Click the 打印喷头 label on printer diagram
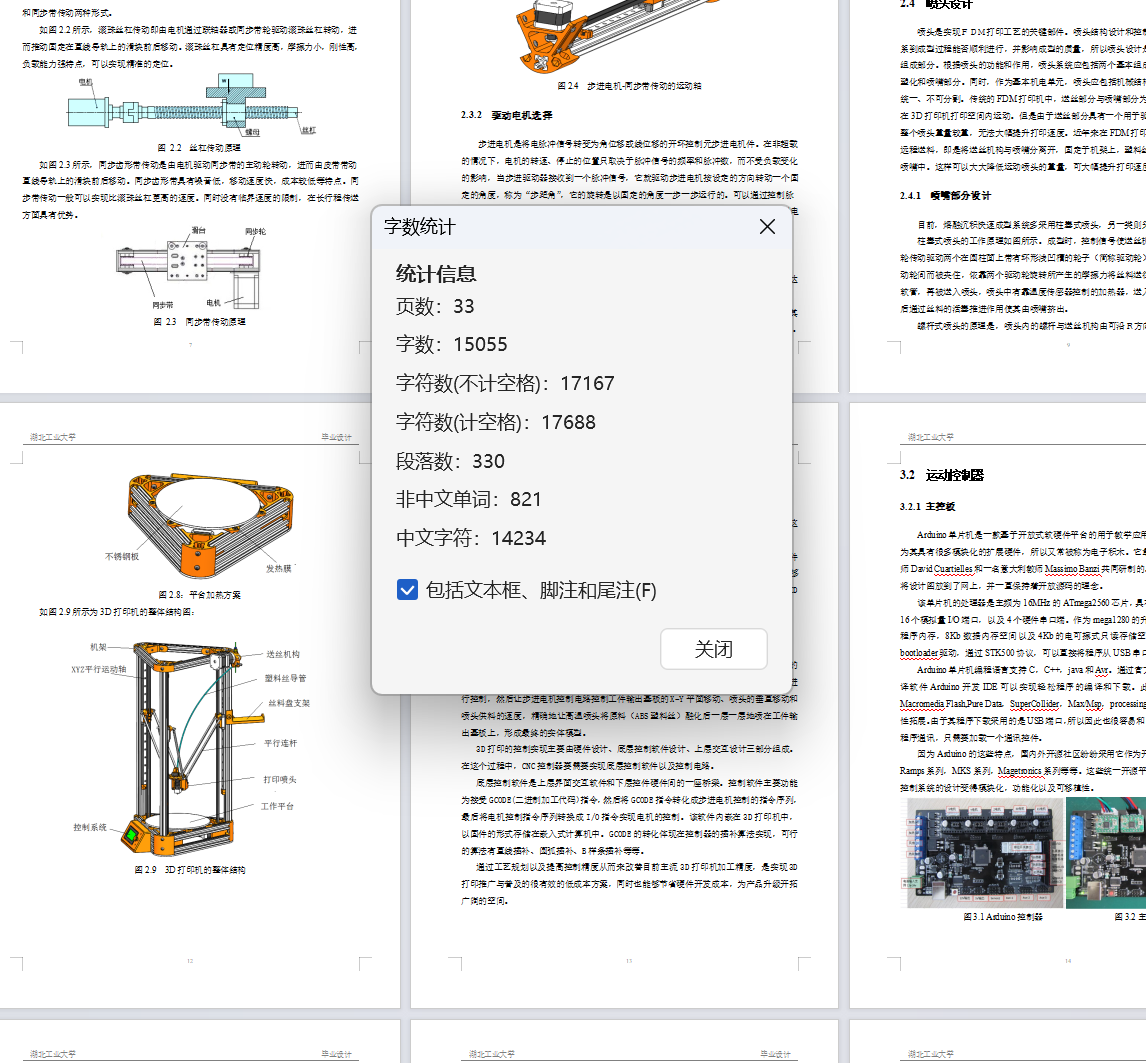 pyautogui.click(x=280, y=779)
